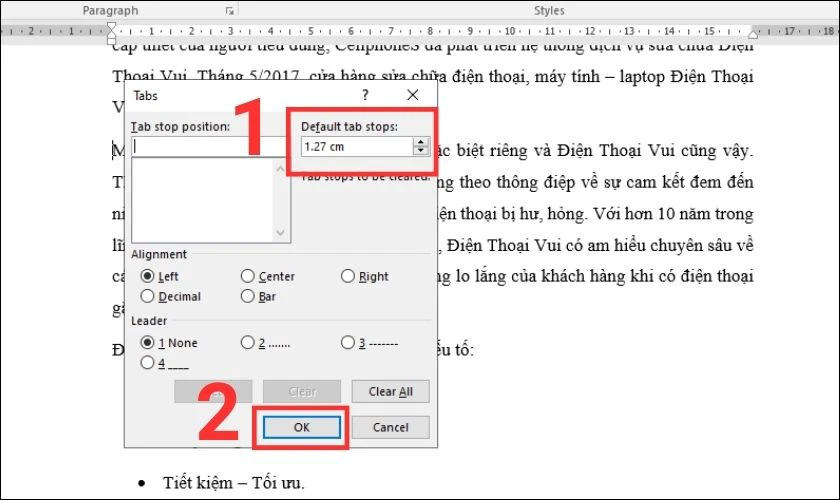Image resolution: width=840 pixels, height=500 pixels.
Task: Select Decimal alignment radio button
Action: 147,296
